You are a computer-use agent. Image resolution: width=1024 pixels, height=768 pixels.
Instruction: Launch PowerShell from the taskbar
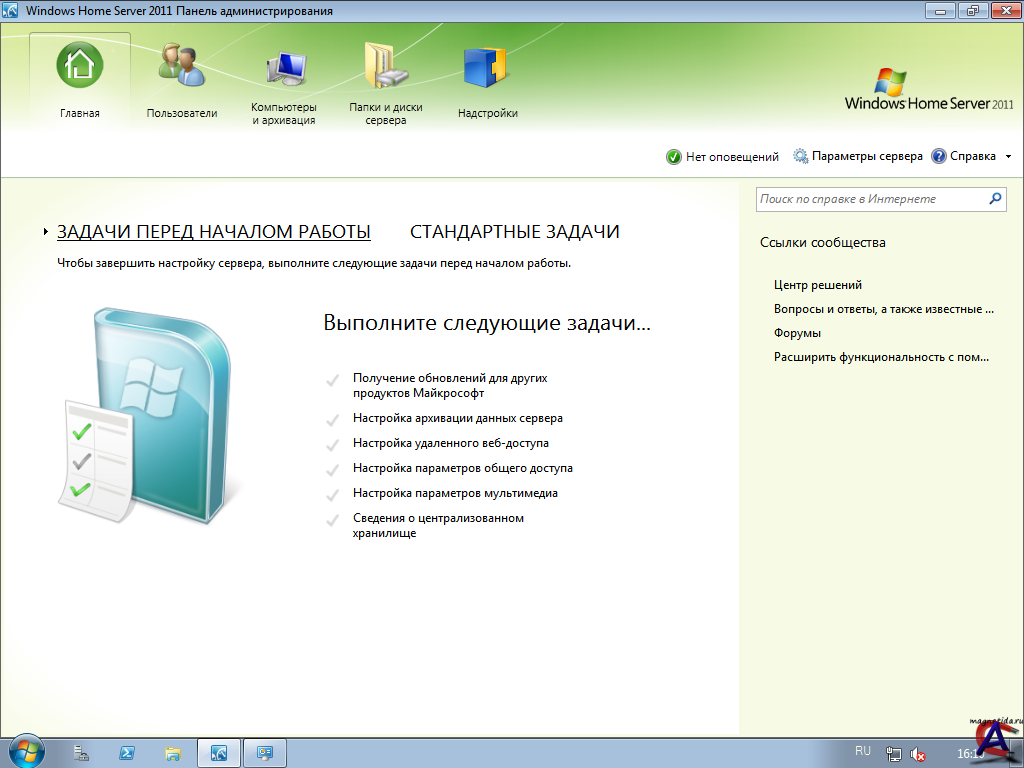tap(128, 752)
